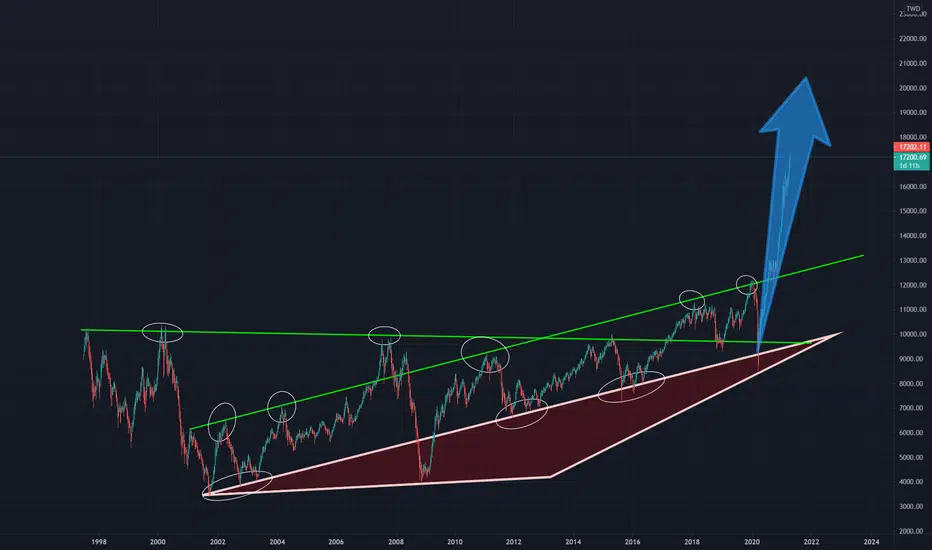Click the 21000.00 price axis label
The height and width of the screenshot is (550, 932).
pyautogui.click(x=912, y=63)
